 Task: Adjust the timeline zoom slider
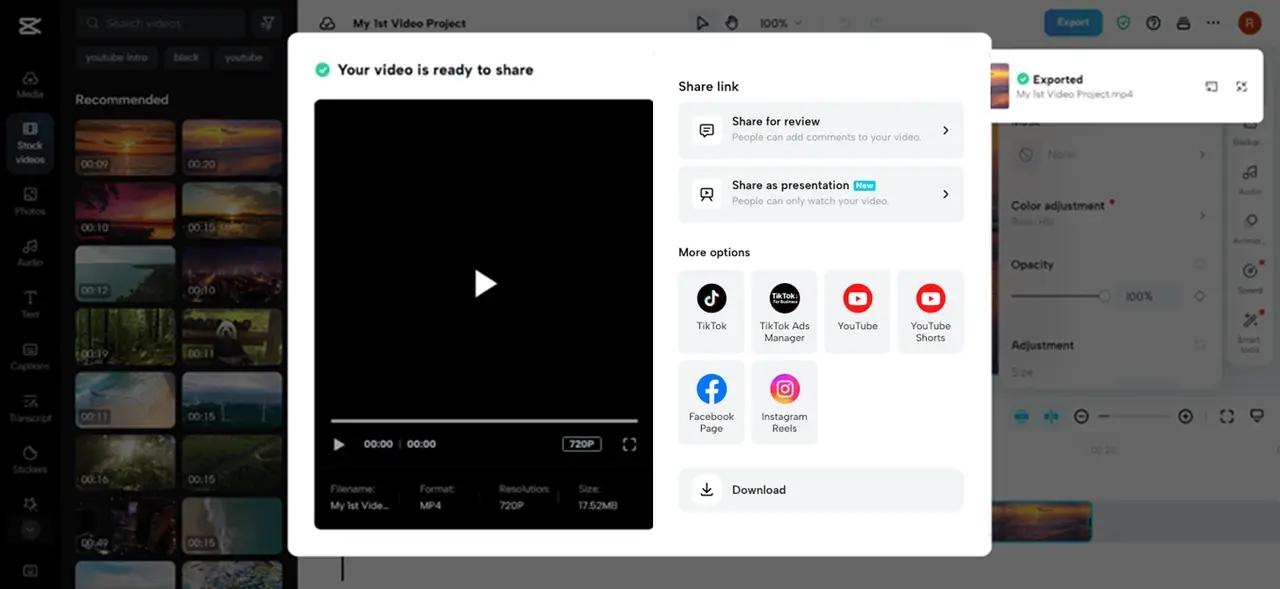[x=1133, y=416]
